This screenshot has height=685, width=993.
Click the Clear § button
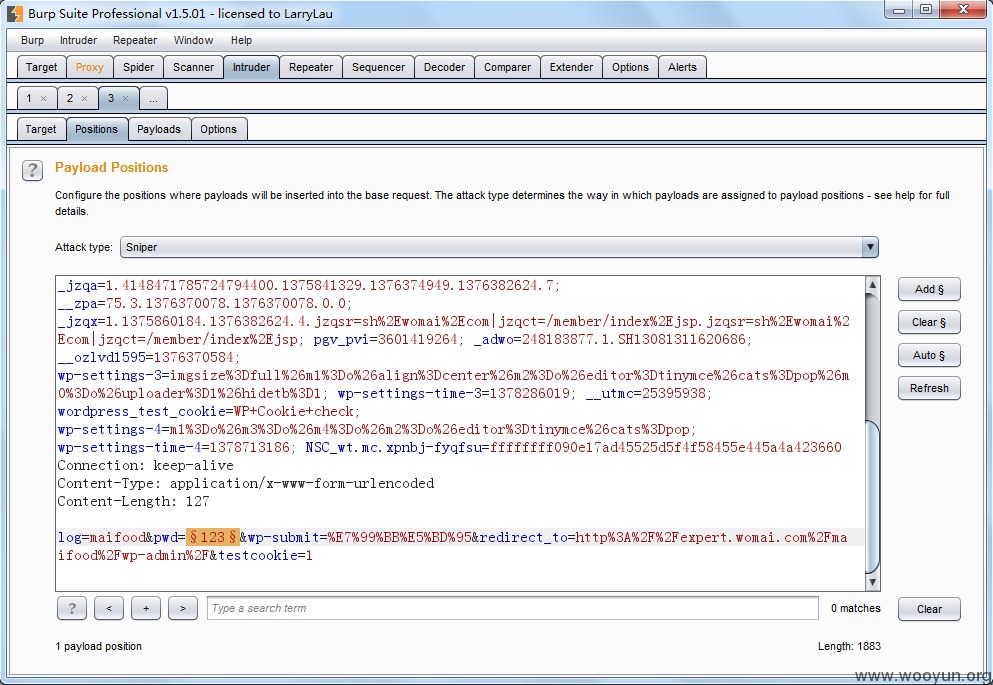(x=929, y=322)
